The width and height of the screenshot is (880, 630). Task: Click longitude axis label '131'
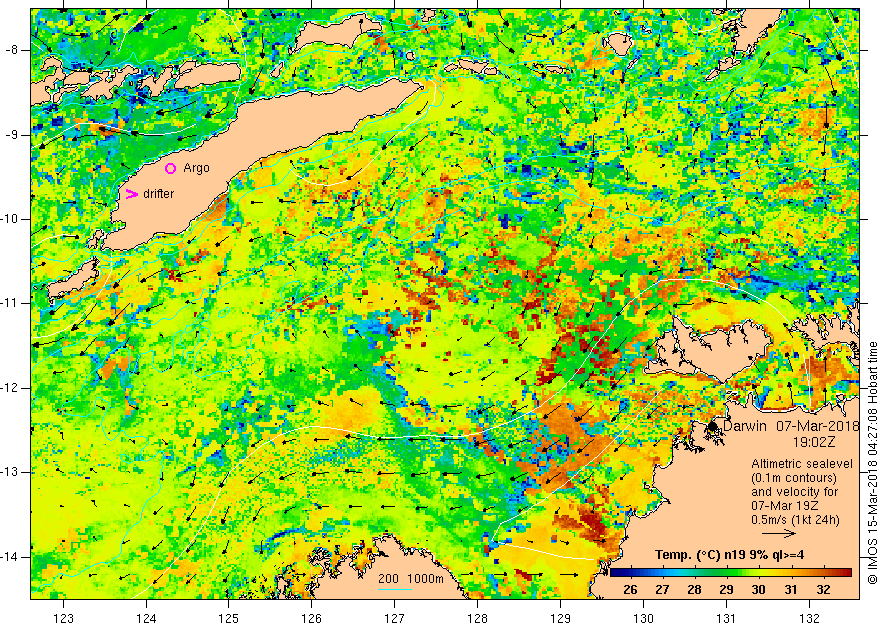726,619
